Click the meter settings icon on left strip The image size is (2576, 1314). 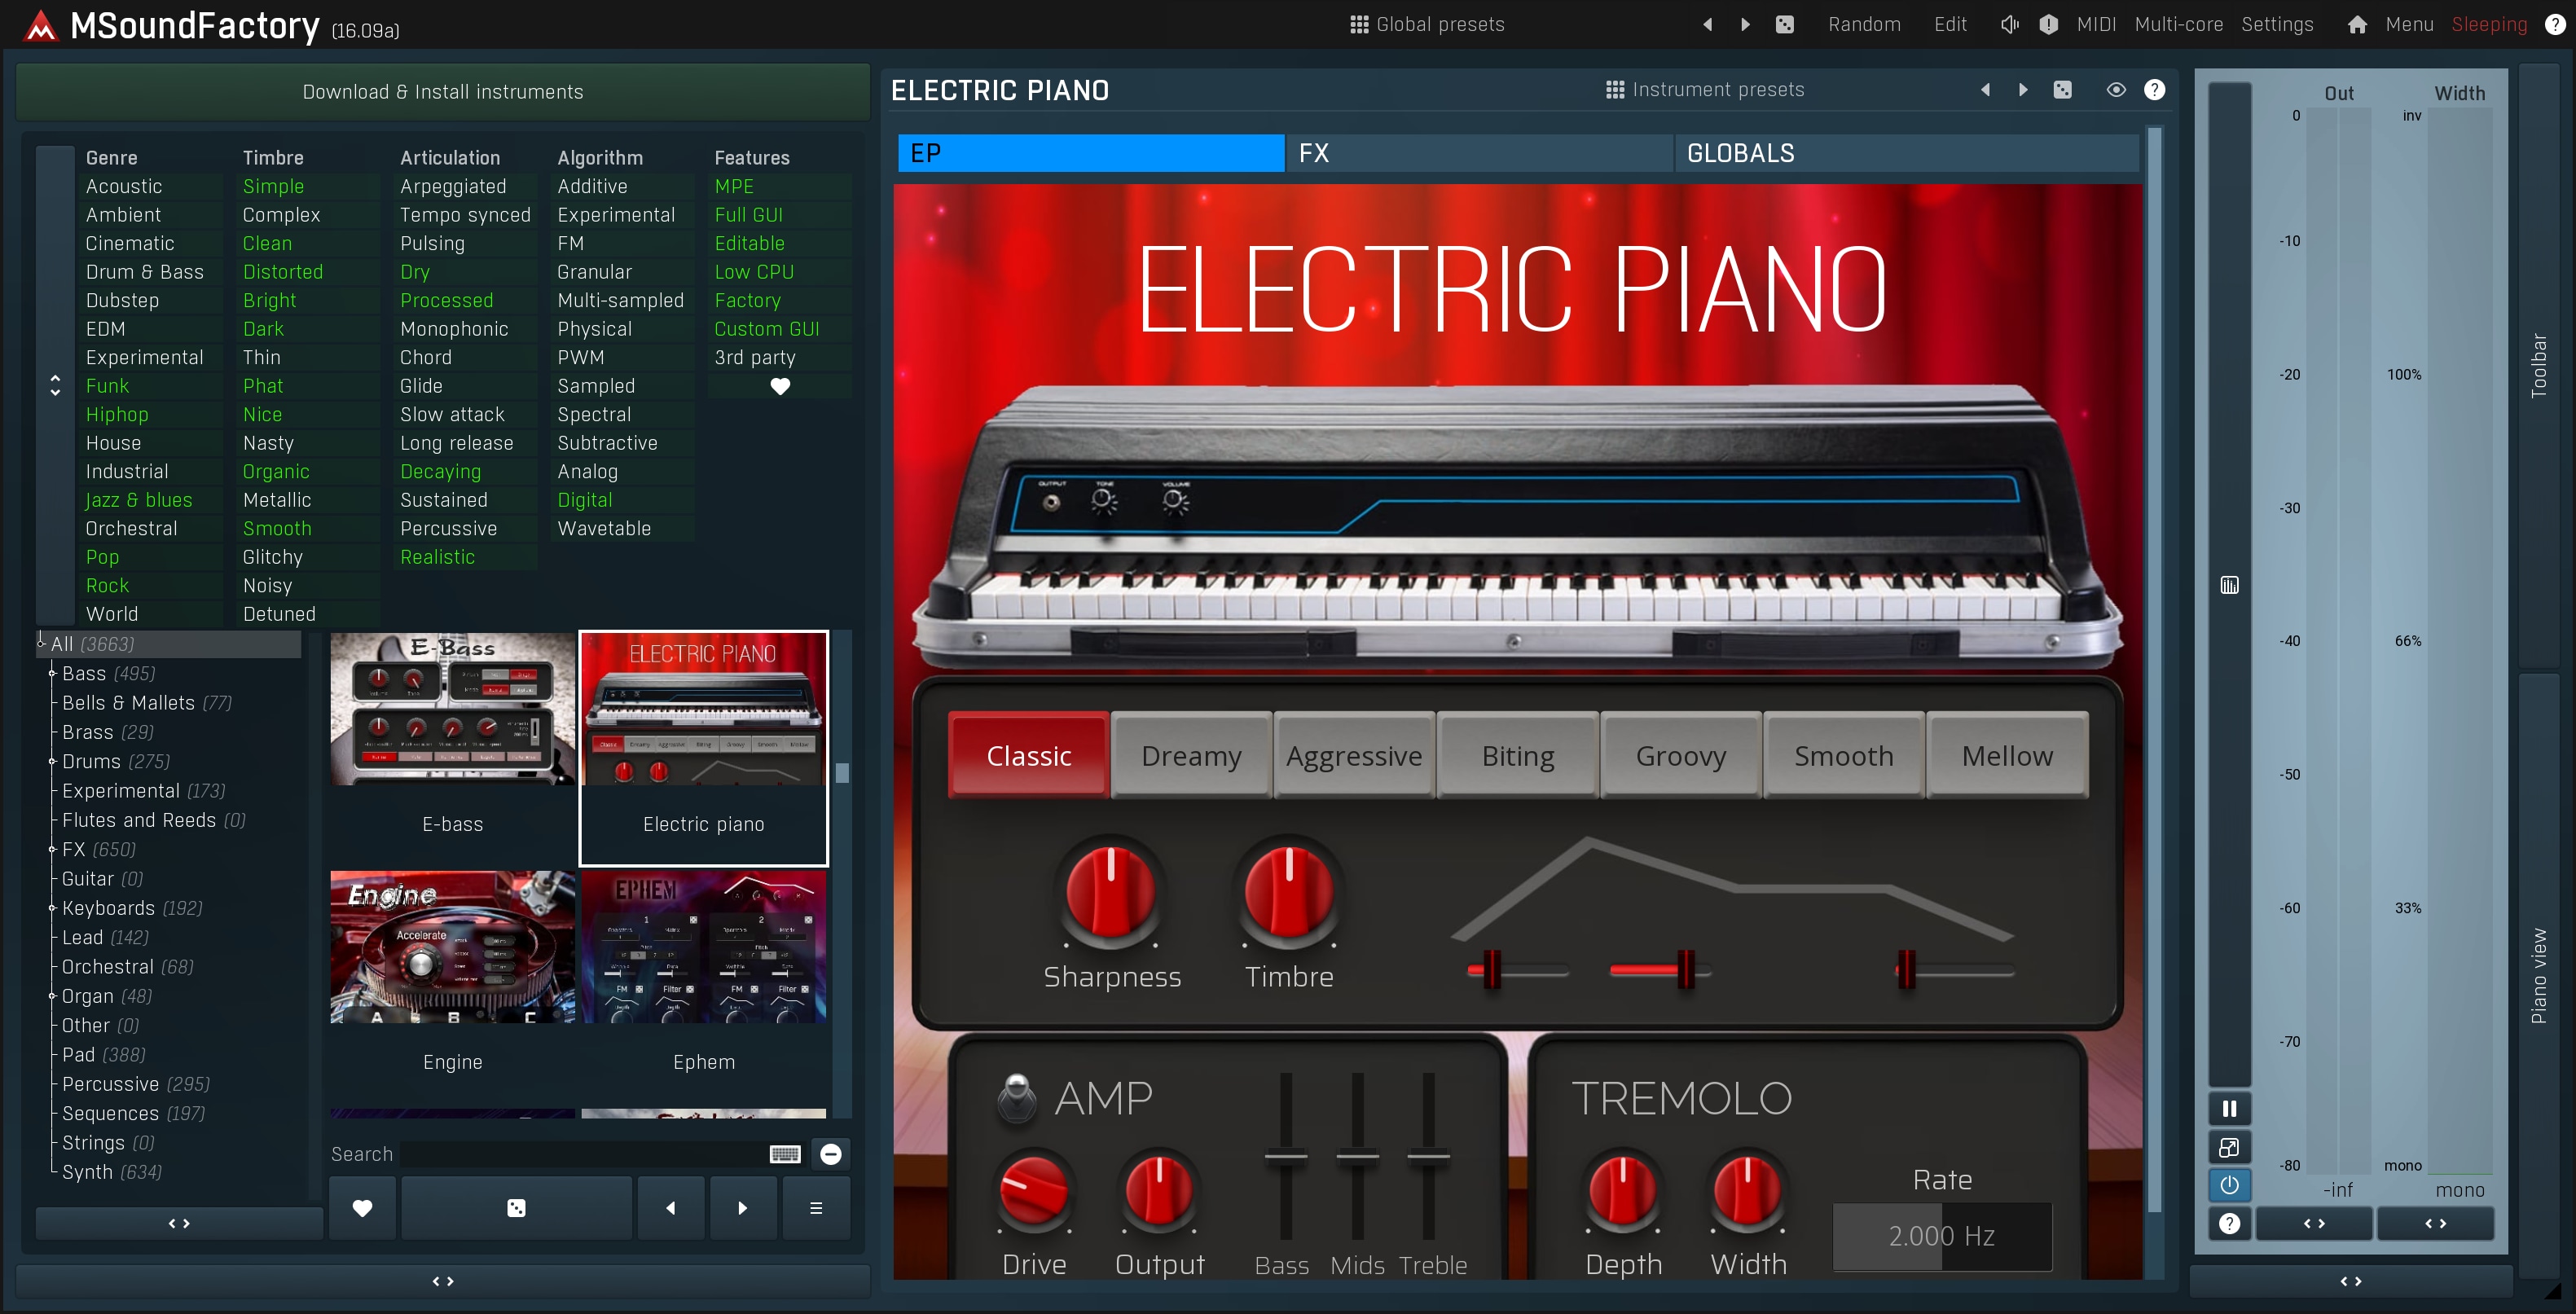coord(2229,585)
